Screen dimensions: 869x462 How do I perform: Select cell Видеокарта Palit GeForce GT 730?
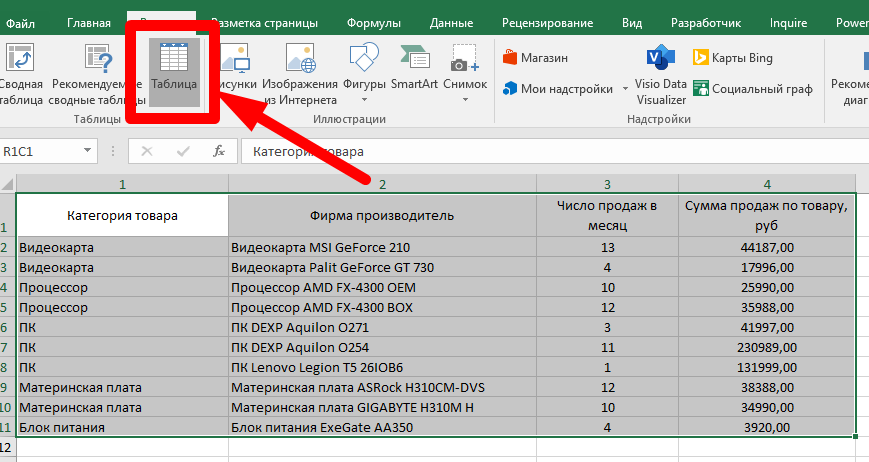(382, 268)
